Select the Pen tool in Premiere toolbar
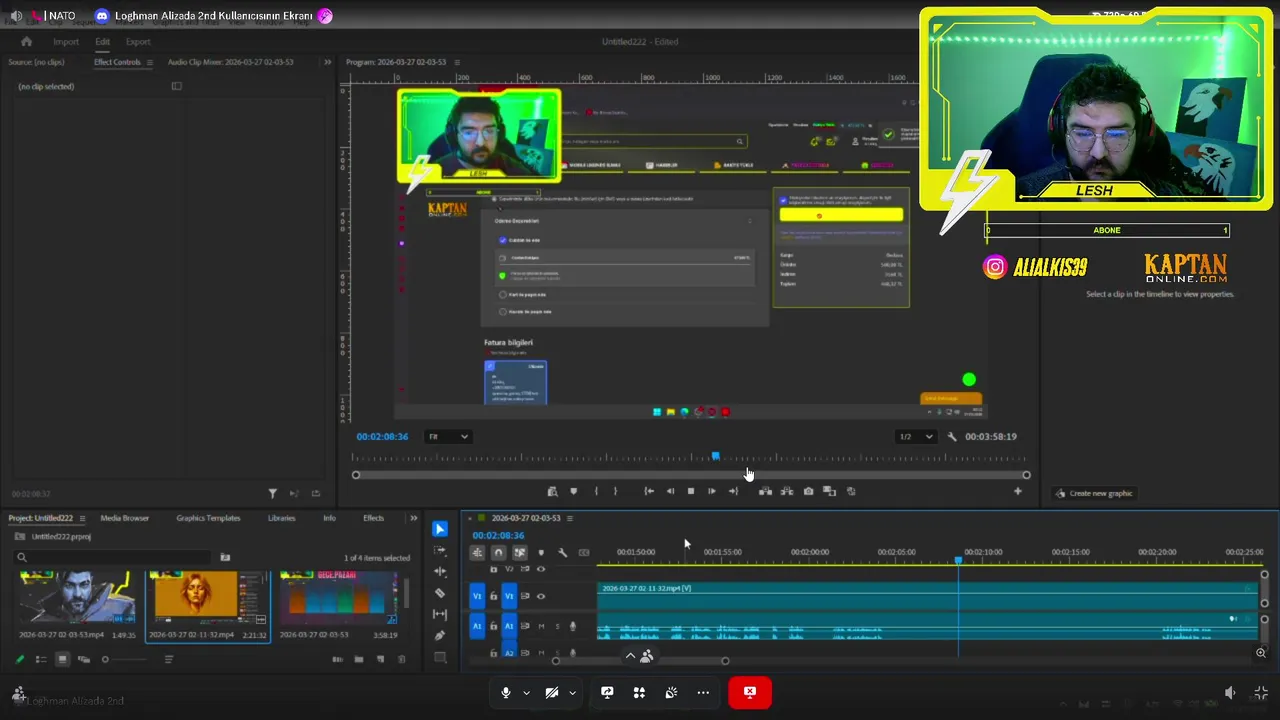Viewport: 1280px width, 720px height. tap(440, 635)
